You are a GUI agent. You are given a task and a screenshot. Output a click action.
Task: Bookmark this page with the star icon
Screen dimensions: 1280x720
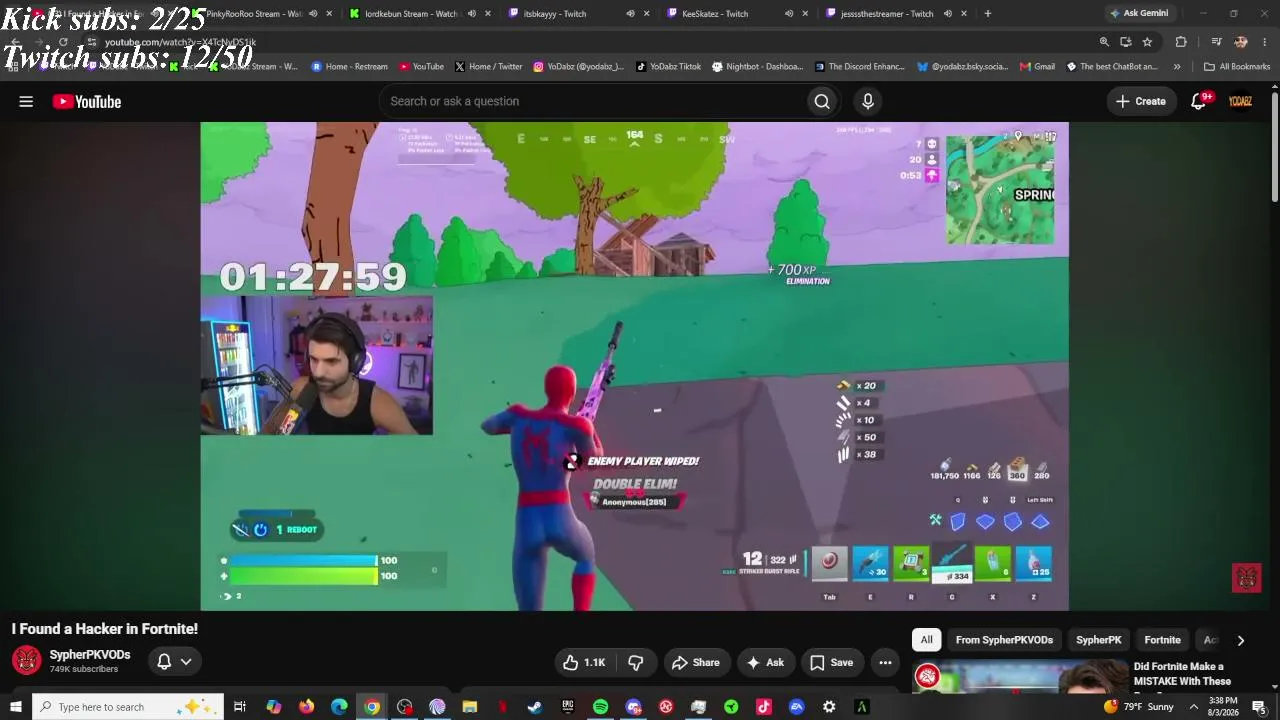pyautogui.click(x=1147, y=42)
